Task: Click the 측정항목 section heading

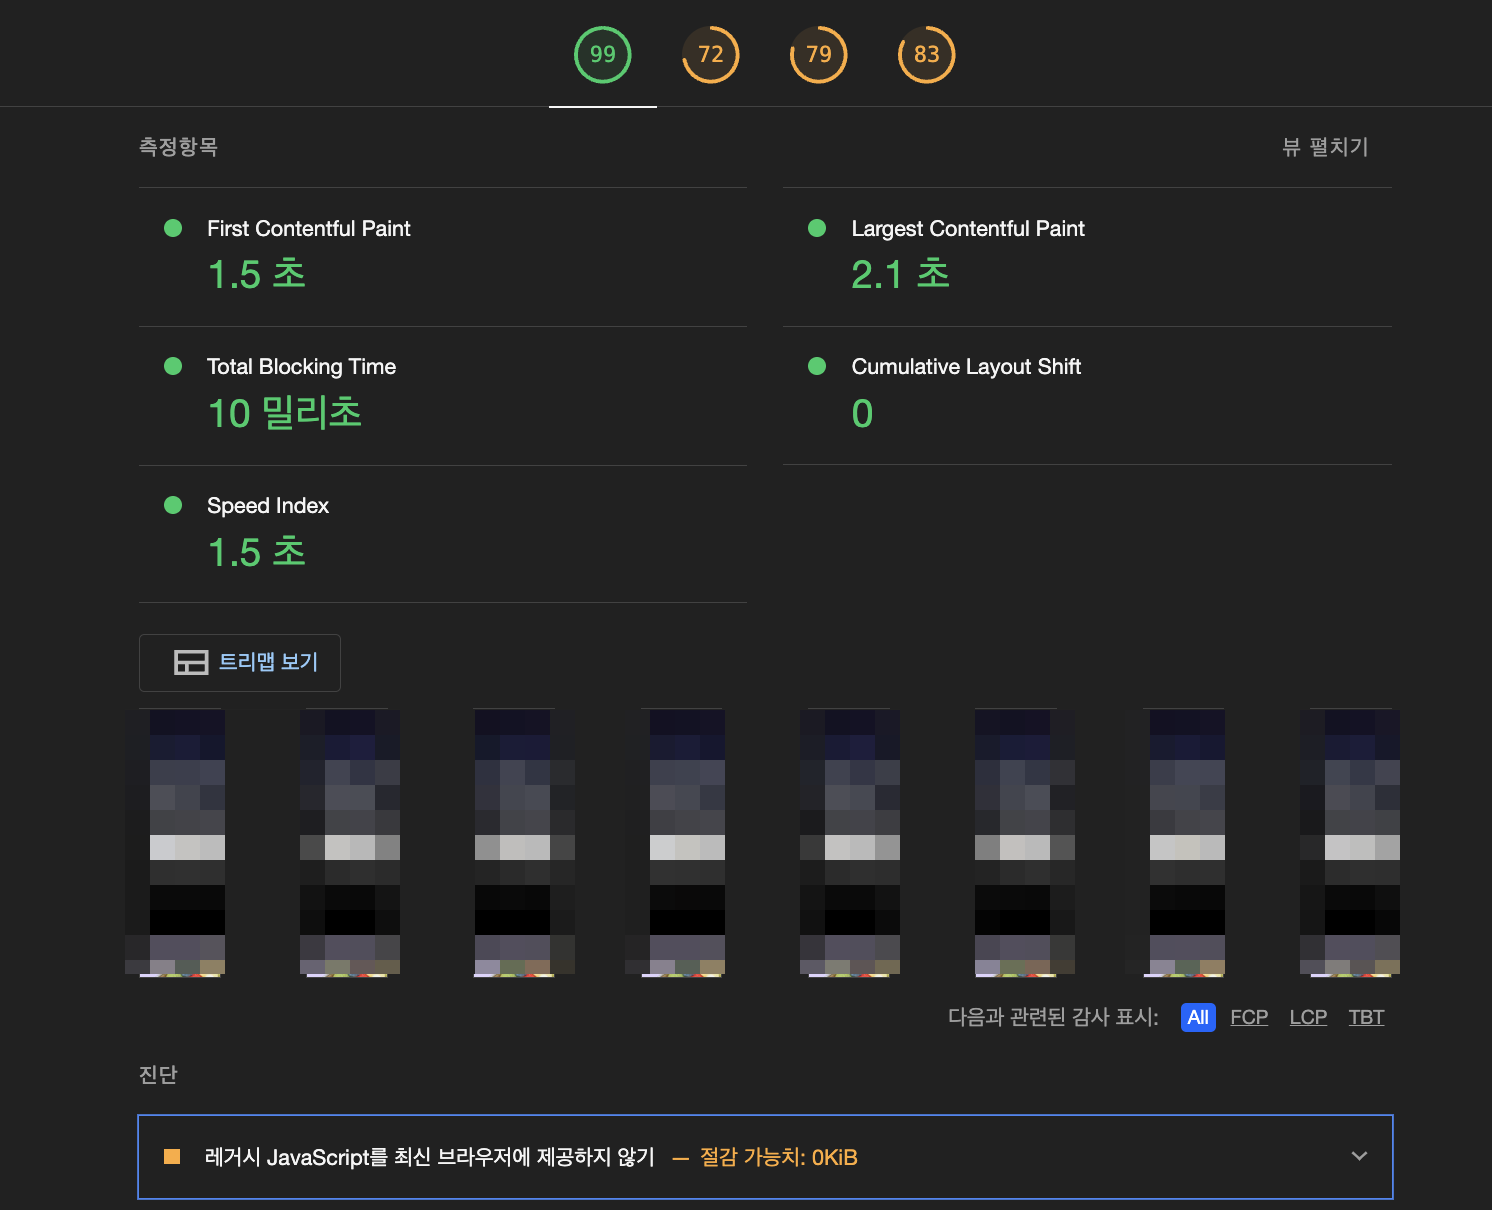Action: (x=178, y=147)
